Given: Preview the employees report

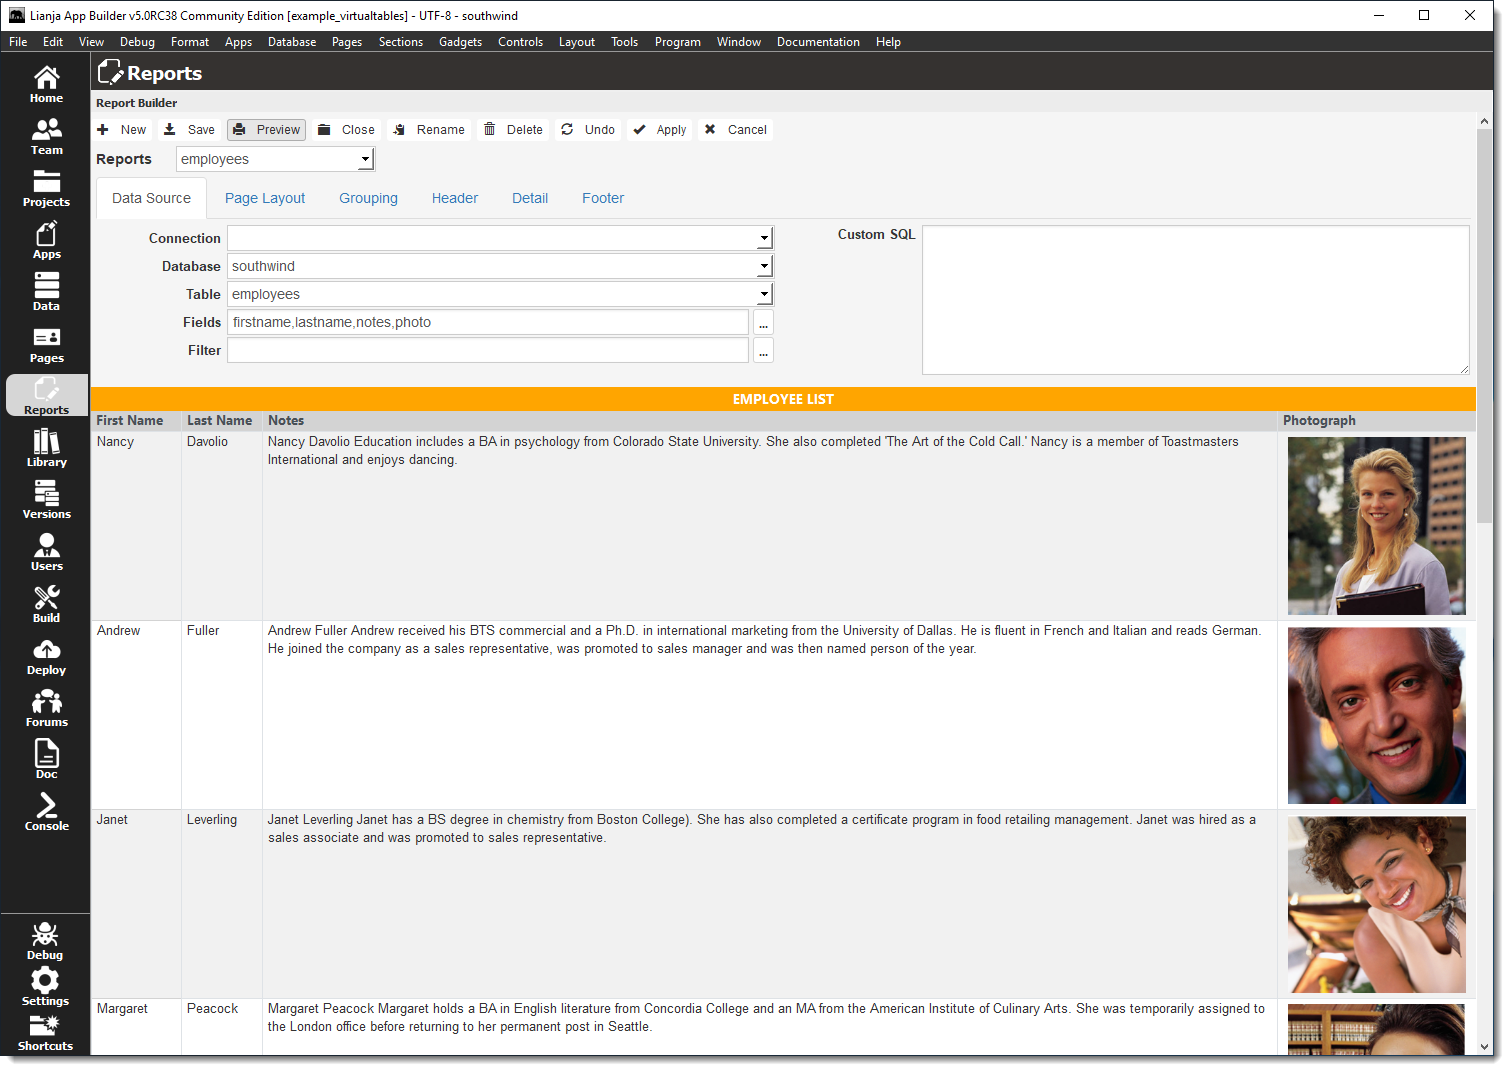Looking at the screenshot, I should click(x=265, y=129).
